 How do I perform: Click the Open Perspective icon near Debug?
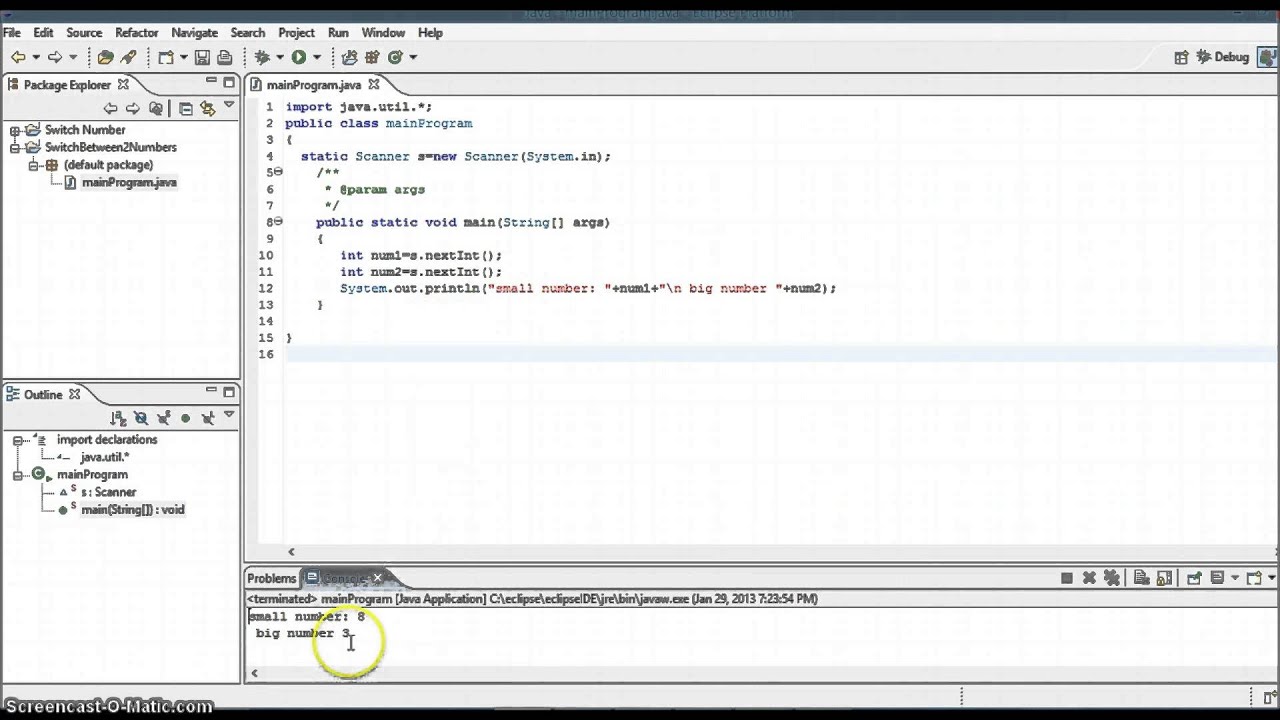tap(1181, 57)
